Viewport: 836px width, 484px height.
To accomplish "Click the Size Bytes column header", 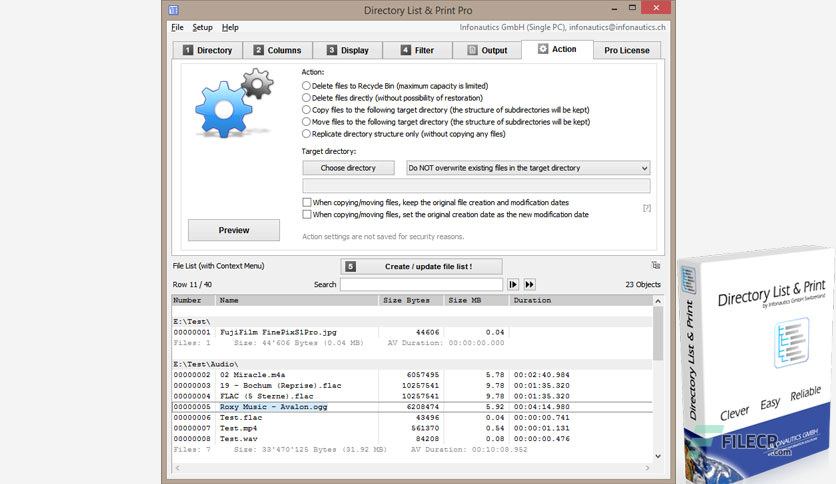I will 411,301.
